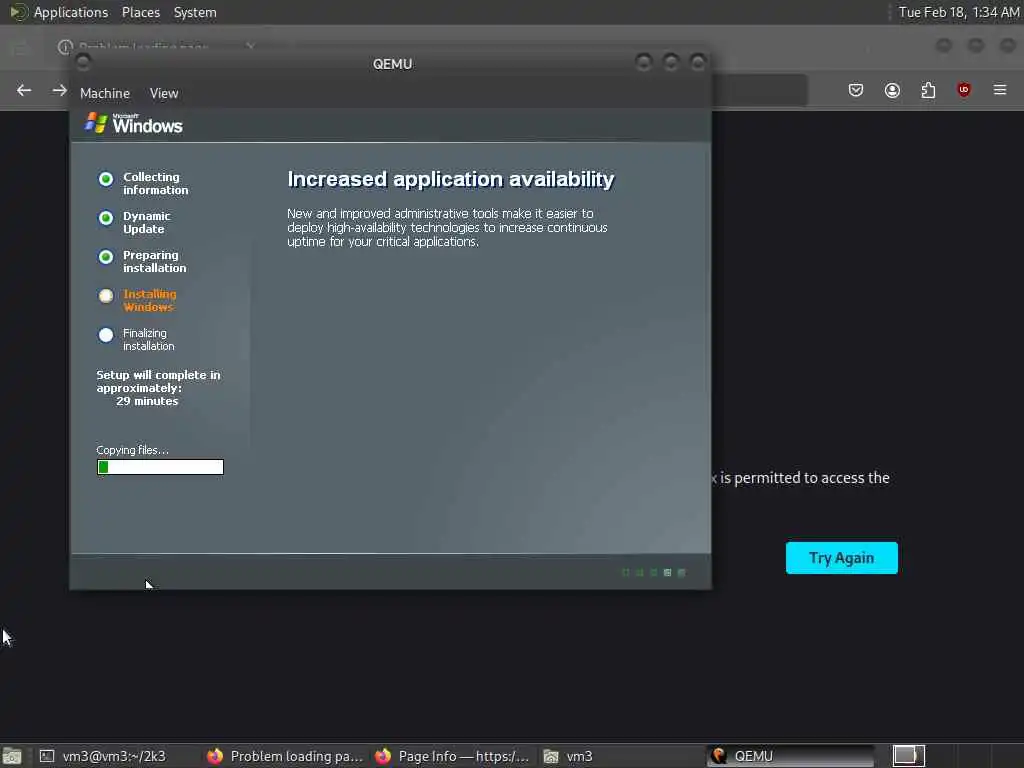Screen dimensions: 1024x768
Task: Open the View menu in QEMU
Action: (x=163, y=93)
